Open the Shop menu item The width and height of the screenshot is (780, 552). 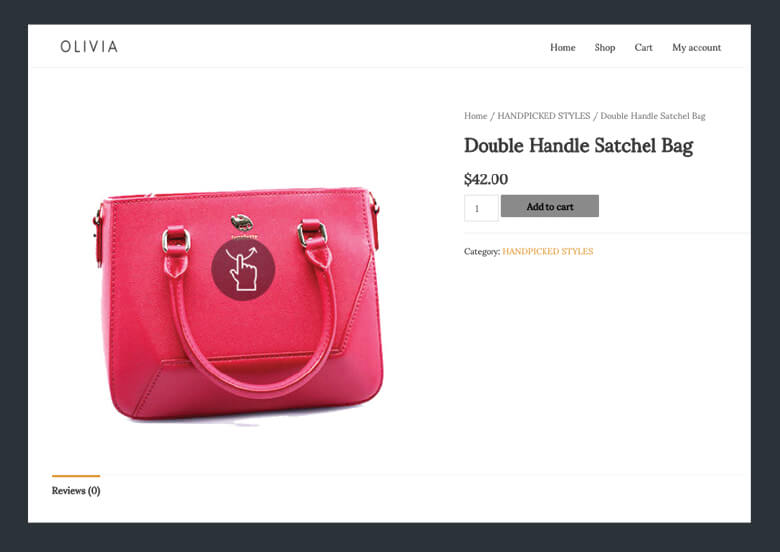coord(605,47)
